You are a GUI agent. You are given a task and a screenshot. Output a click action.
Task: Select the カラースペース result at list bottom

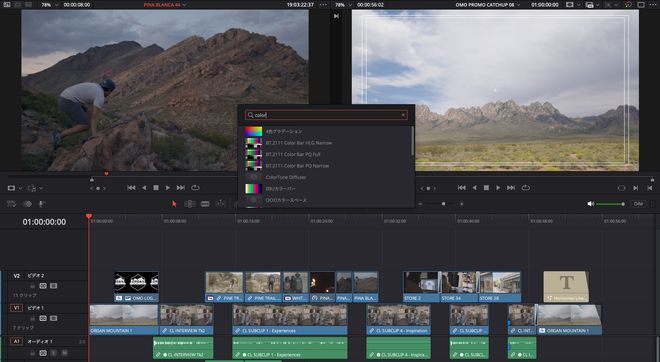(x=326, y=200)
